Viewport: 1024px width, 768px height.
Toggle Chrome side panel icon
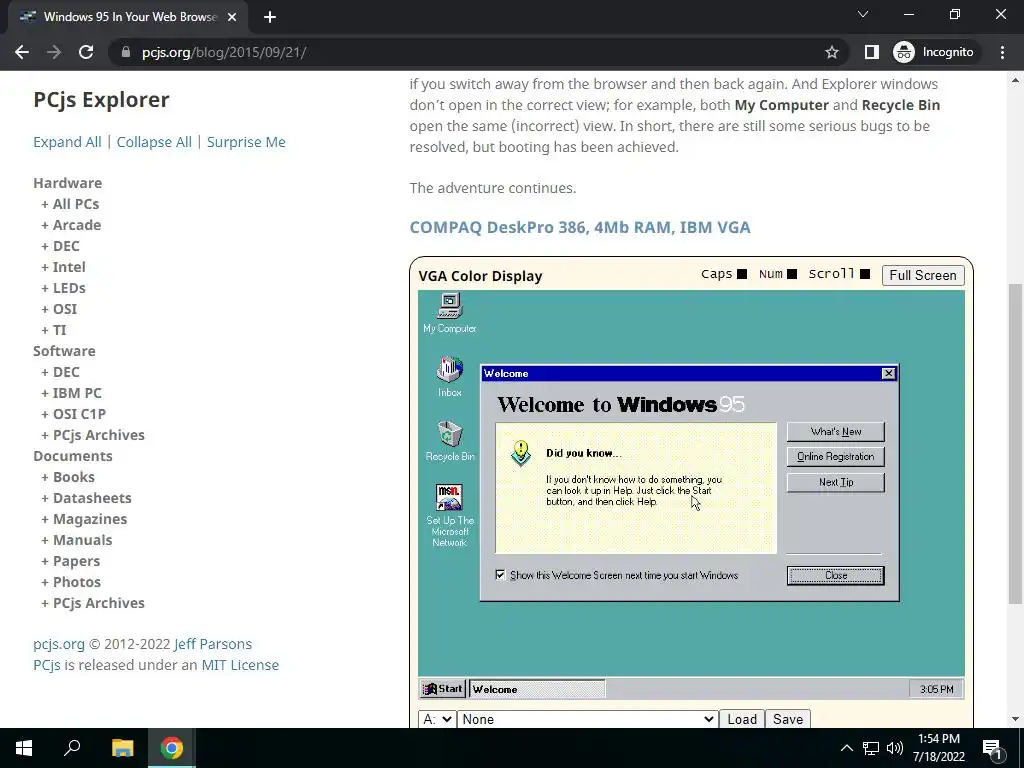coord(871,52)
